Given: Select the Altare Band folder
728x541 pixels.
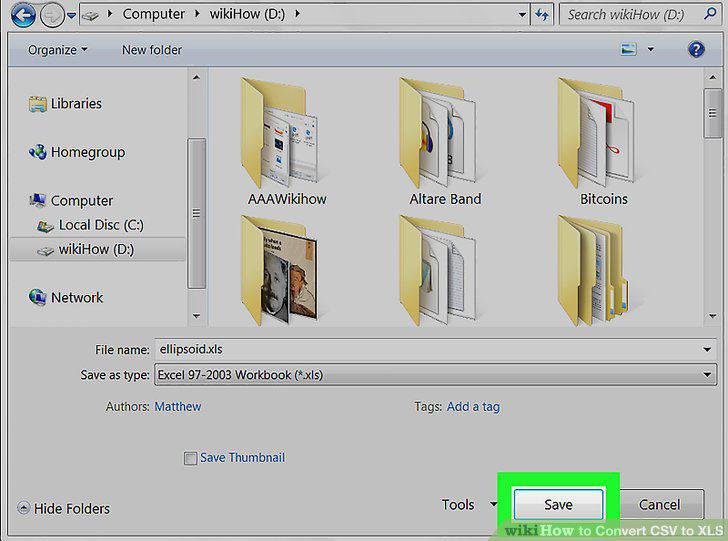Looking at the screenshot, I should pos(444,142).
